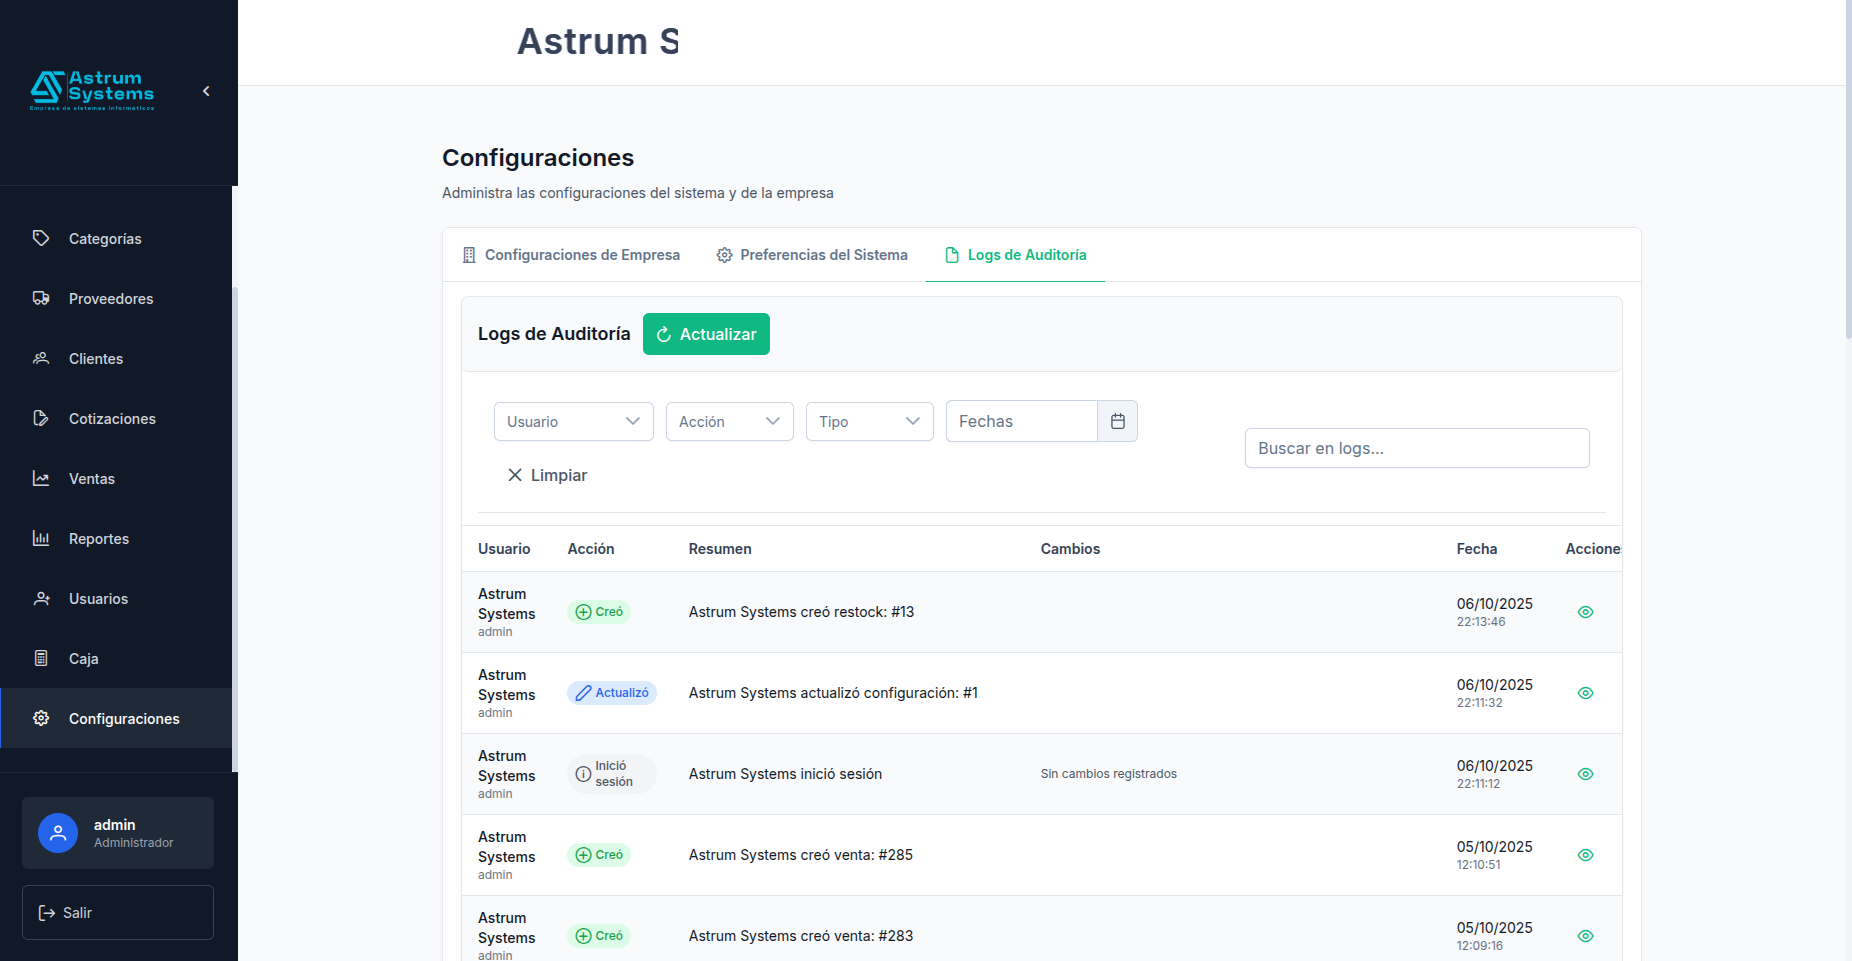
Task: View details of restock #13 log
Action: pyautogui.click(x=1585, y=612)
